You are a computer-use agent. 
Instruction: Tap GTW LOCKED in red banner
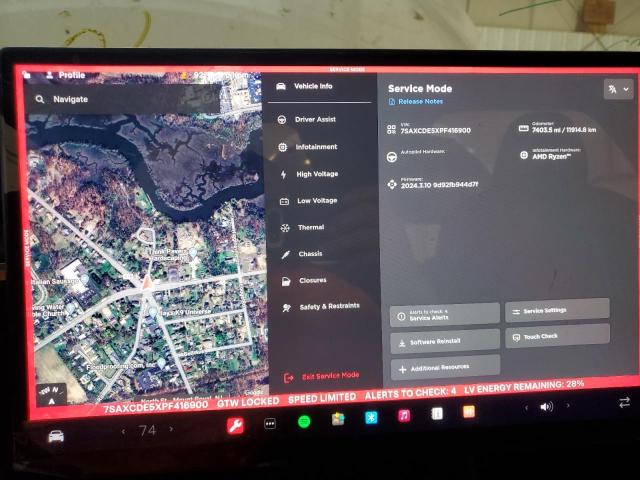point(248,402)
